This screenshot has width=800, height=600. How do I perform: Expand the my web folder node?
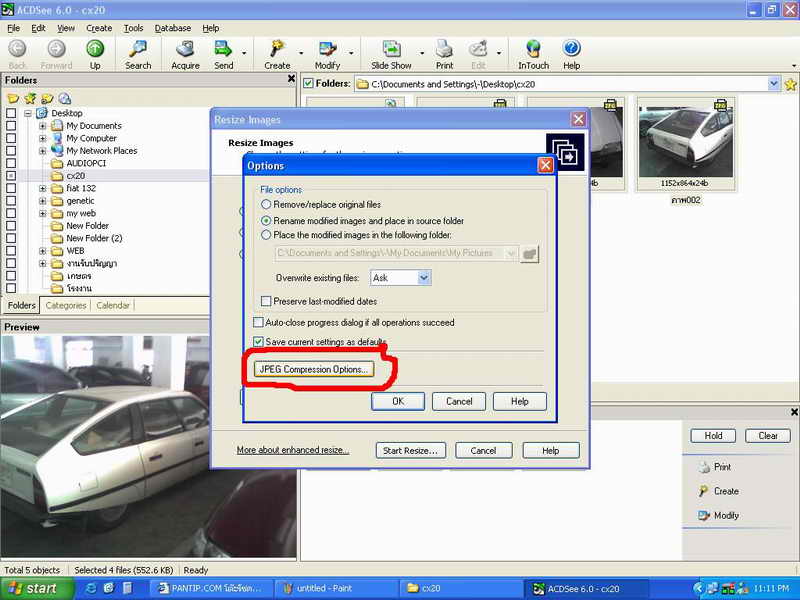[x=43, y=213]
